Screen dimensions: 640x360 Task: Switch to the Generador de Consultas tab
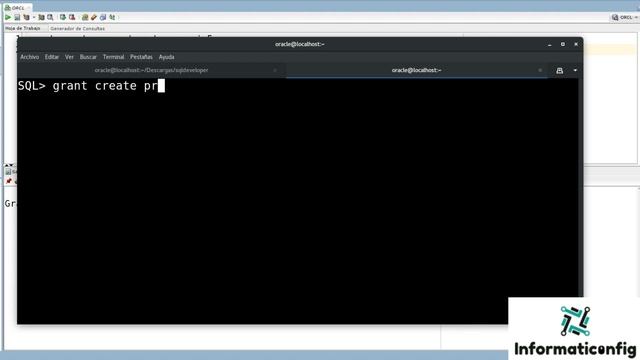coord(78,29)
